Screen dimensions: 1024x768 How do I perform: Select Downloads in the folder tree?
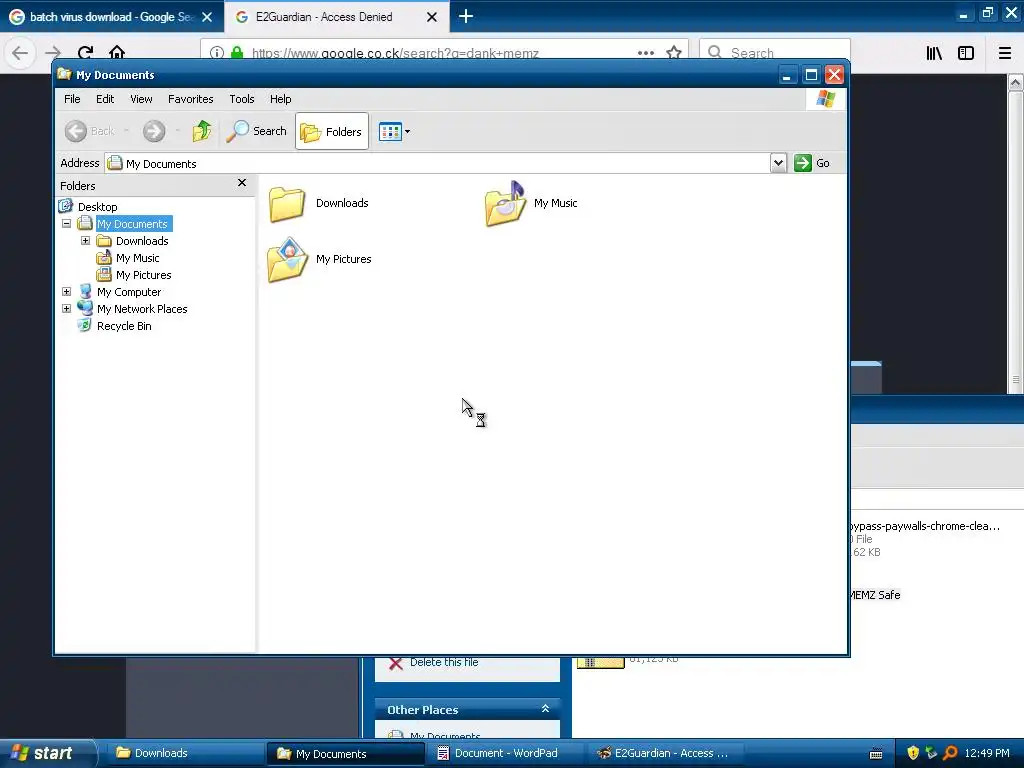click(142, 241)
